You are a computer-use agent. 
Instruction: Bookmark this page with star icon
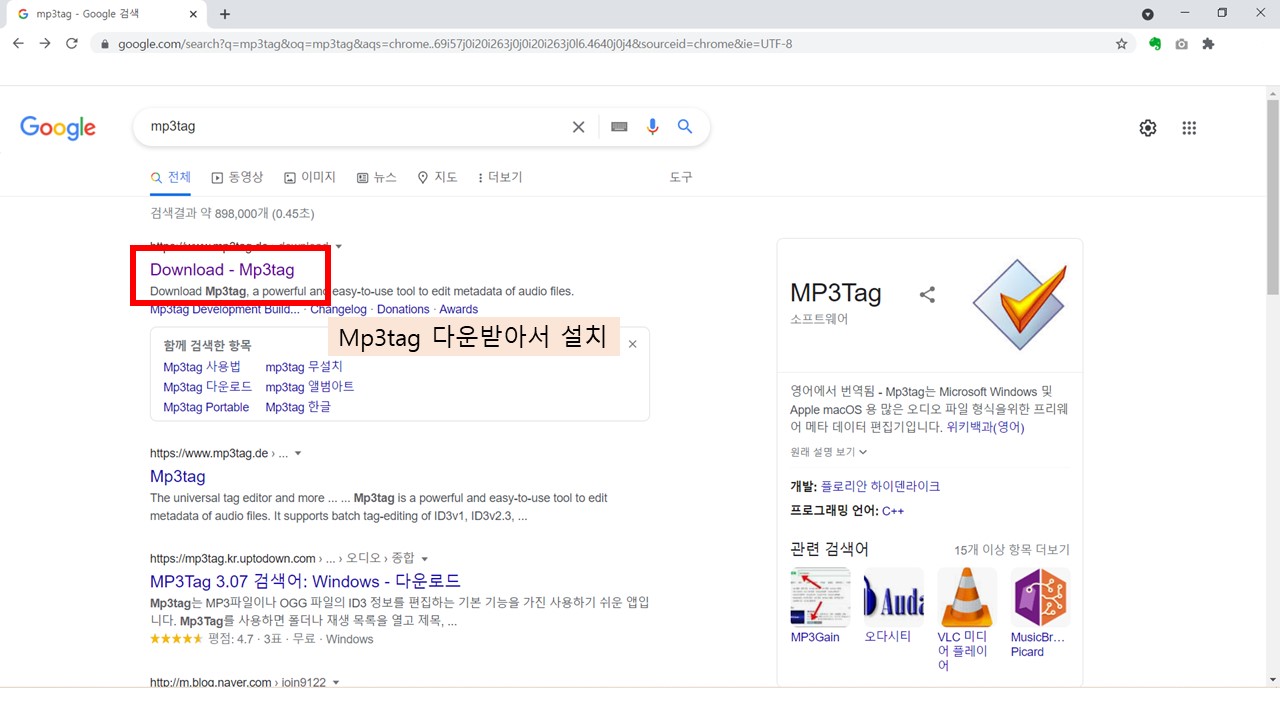pos(1122,44)
